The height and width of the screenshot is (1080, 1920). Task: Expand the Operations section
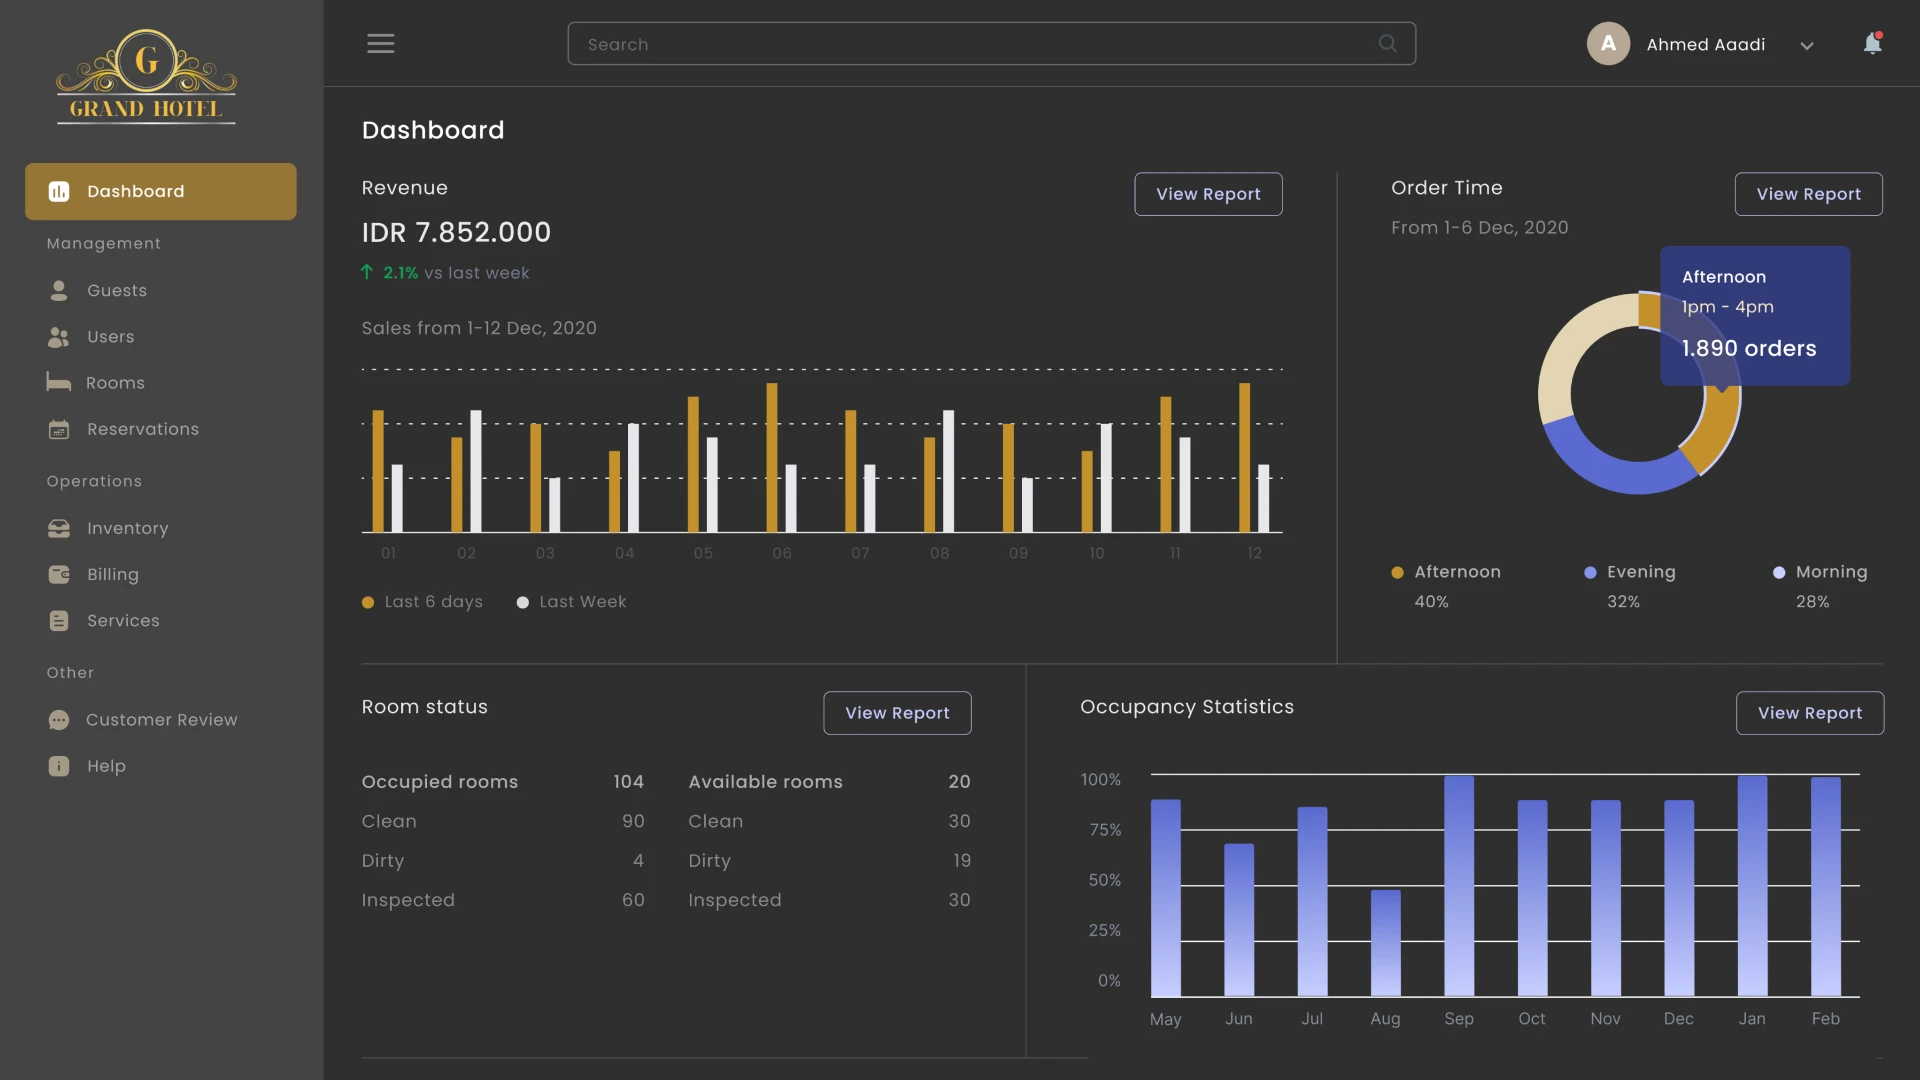coord(93,481)
